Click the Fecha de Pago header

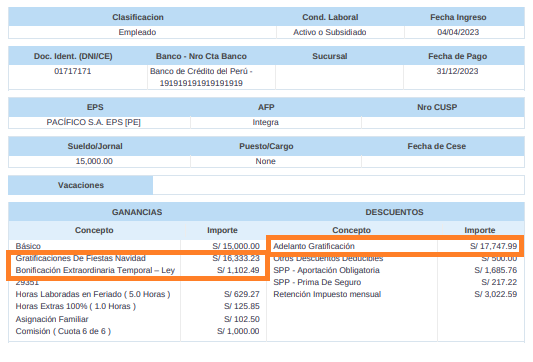click(458, 56)
